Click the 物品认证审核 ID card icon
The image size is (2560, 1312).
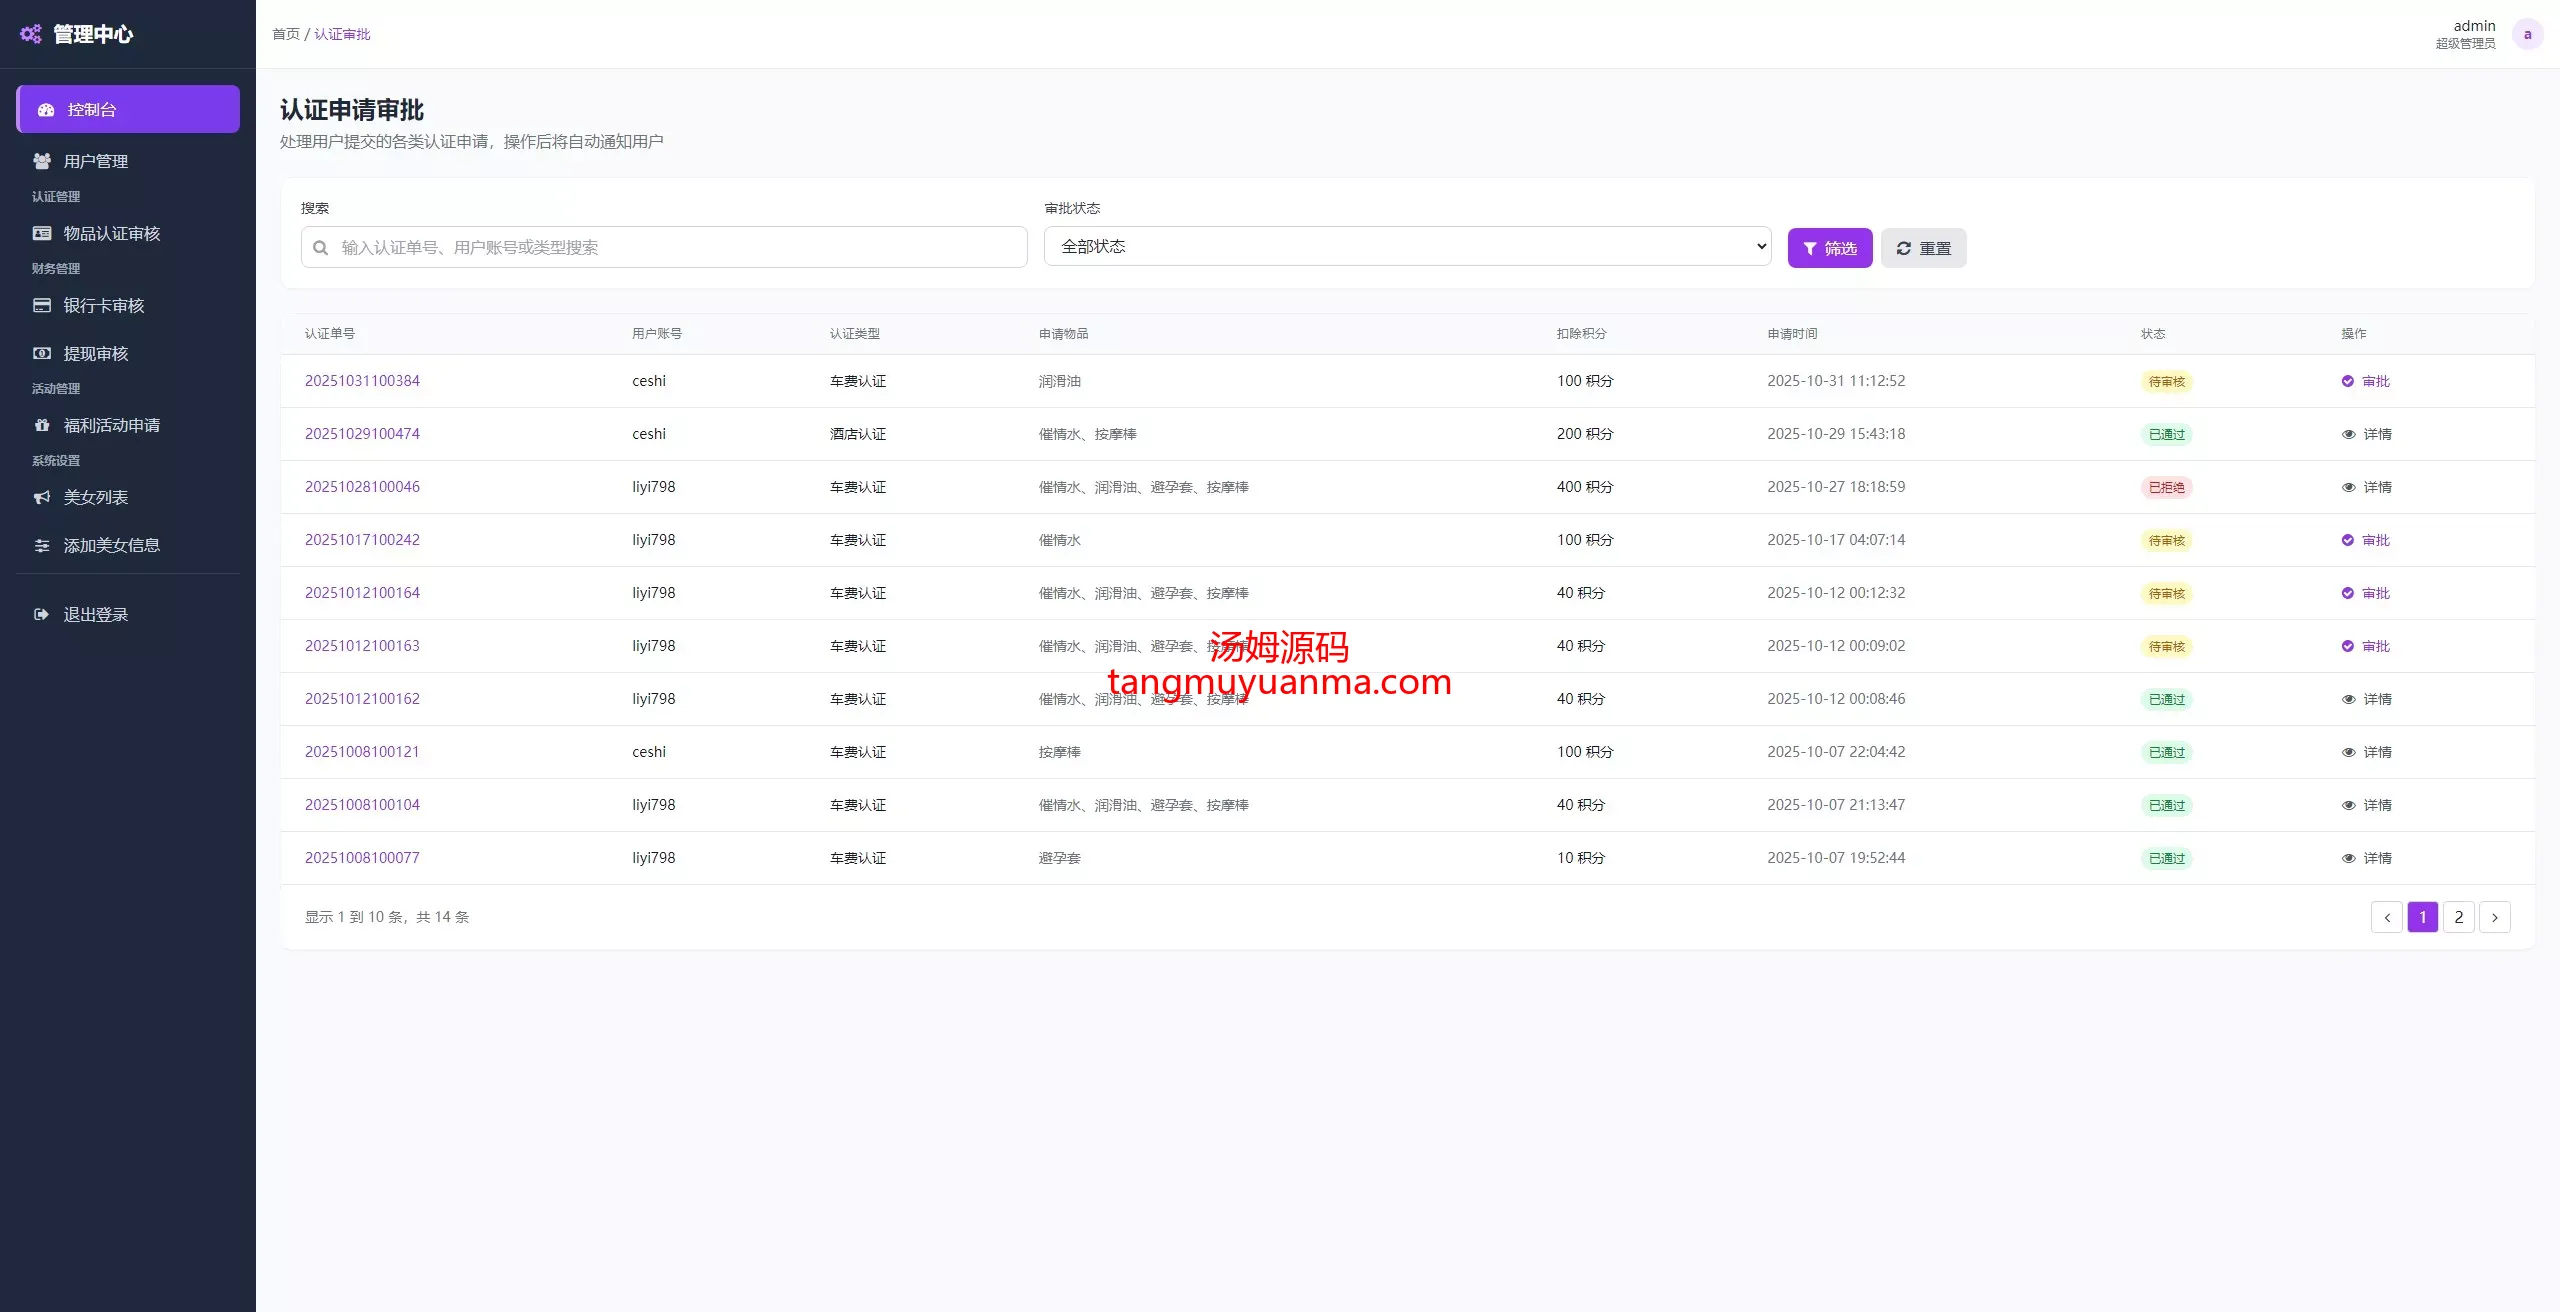42,233
